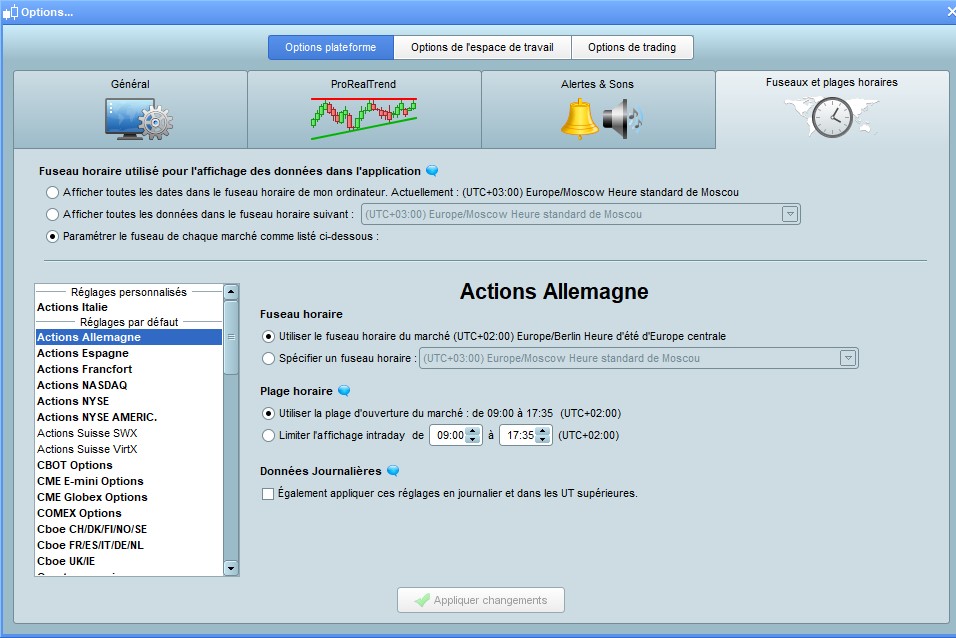Switch to Options de l'espace de travail
The width and height of the screenshot is (956, 638).
tap(482, 47)
